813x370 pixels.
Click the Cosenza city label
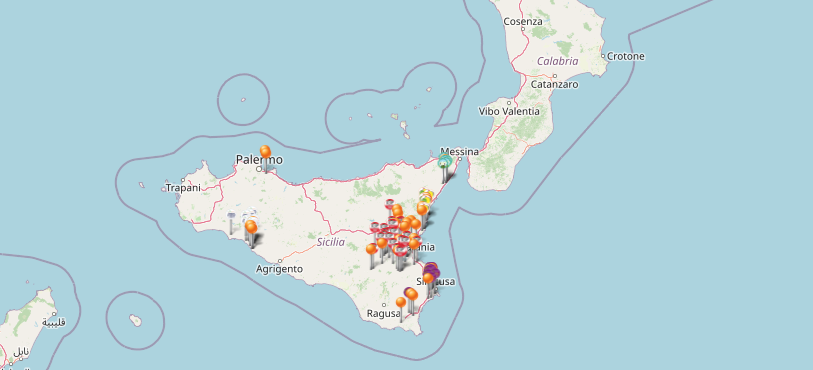[523, 22]
